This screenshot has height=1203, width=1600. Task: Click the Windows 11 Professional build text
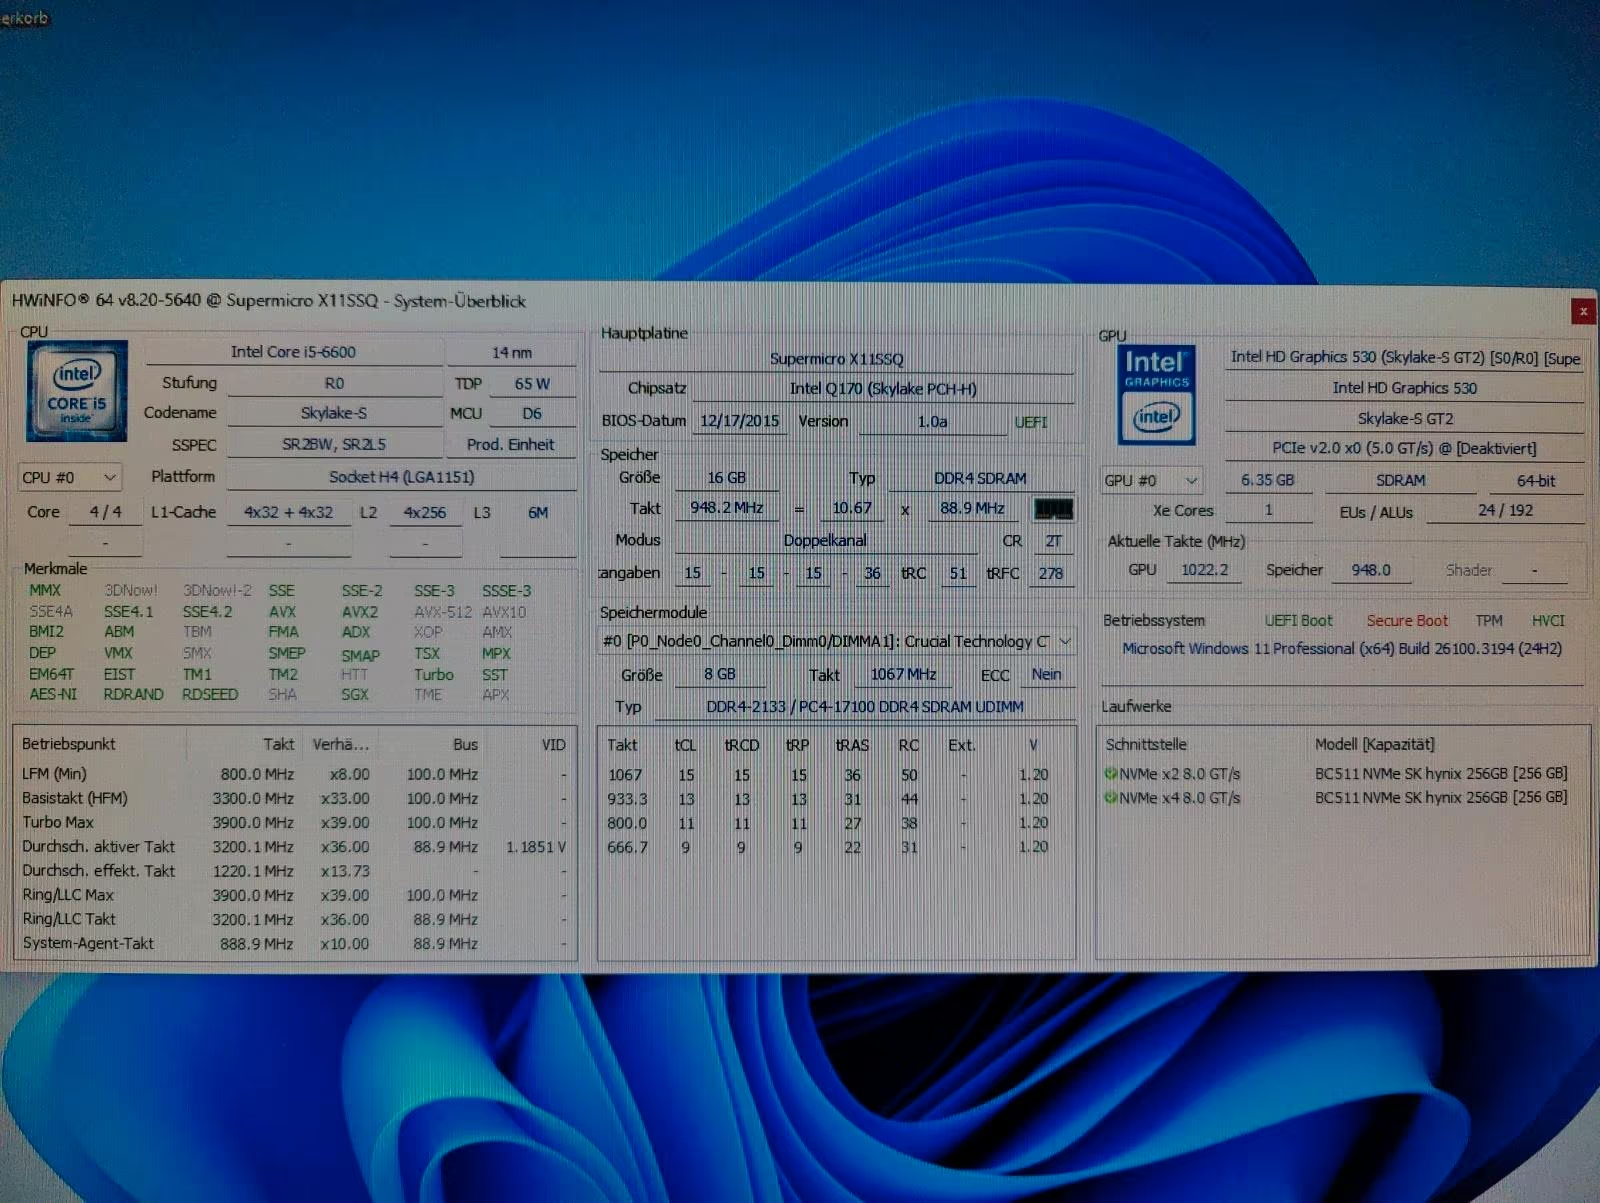tap(1342, 649)
